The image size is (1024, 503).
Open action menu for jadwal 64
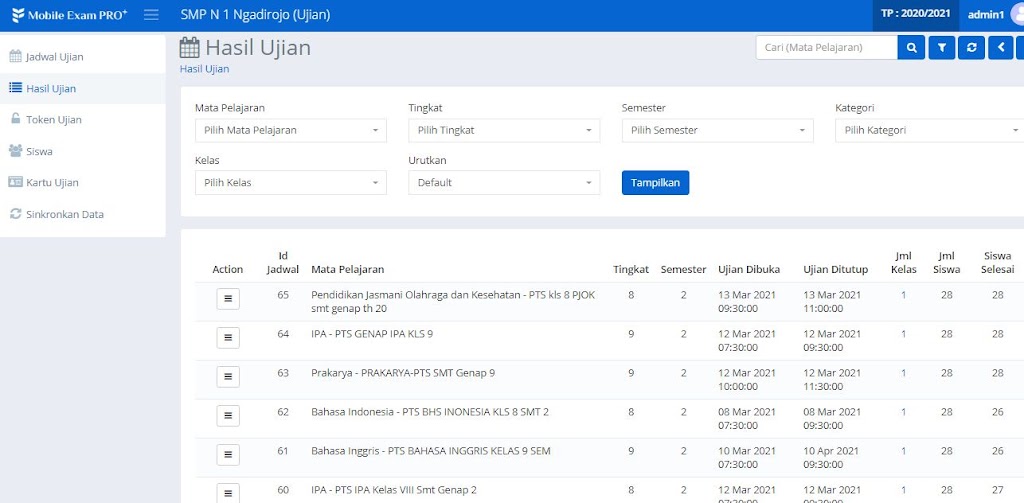tap(228, 337)
